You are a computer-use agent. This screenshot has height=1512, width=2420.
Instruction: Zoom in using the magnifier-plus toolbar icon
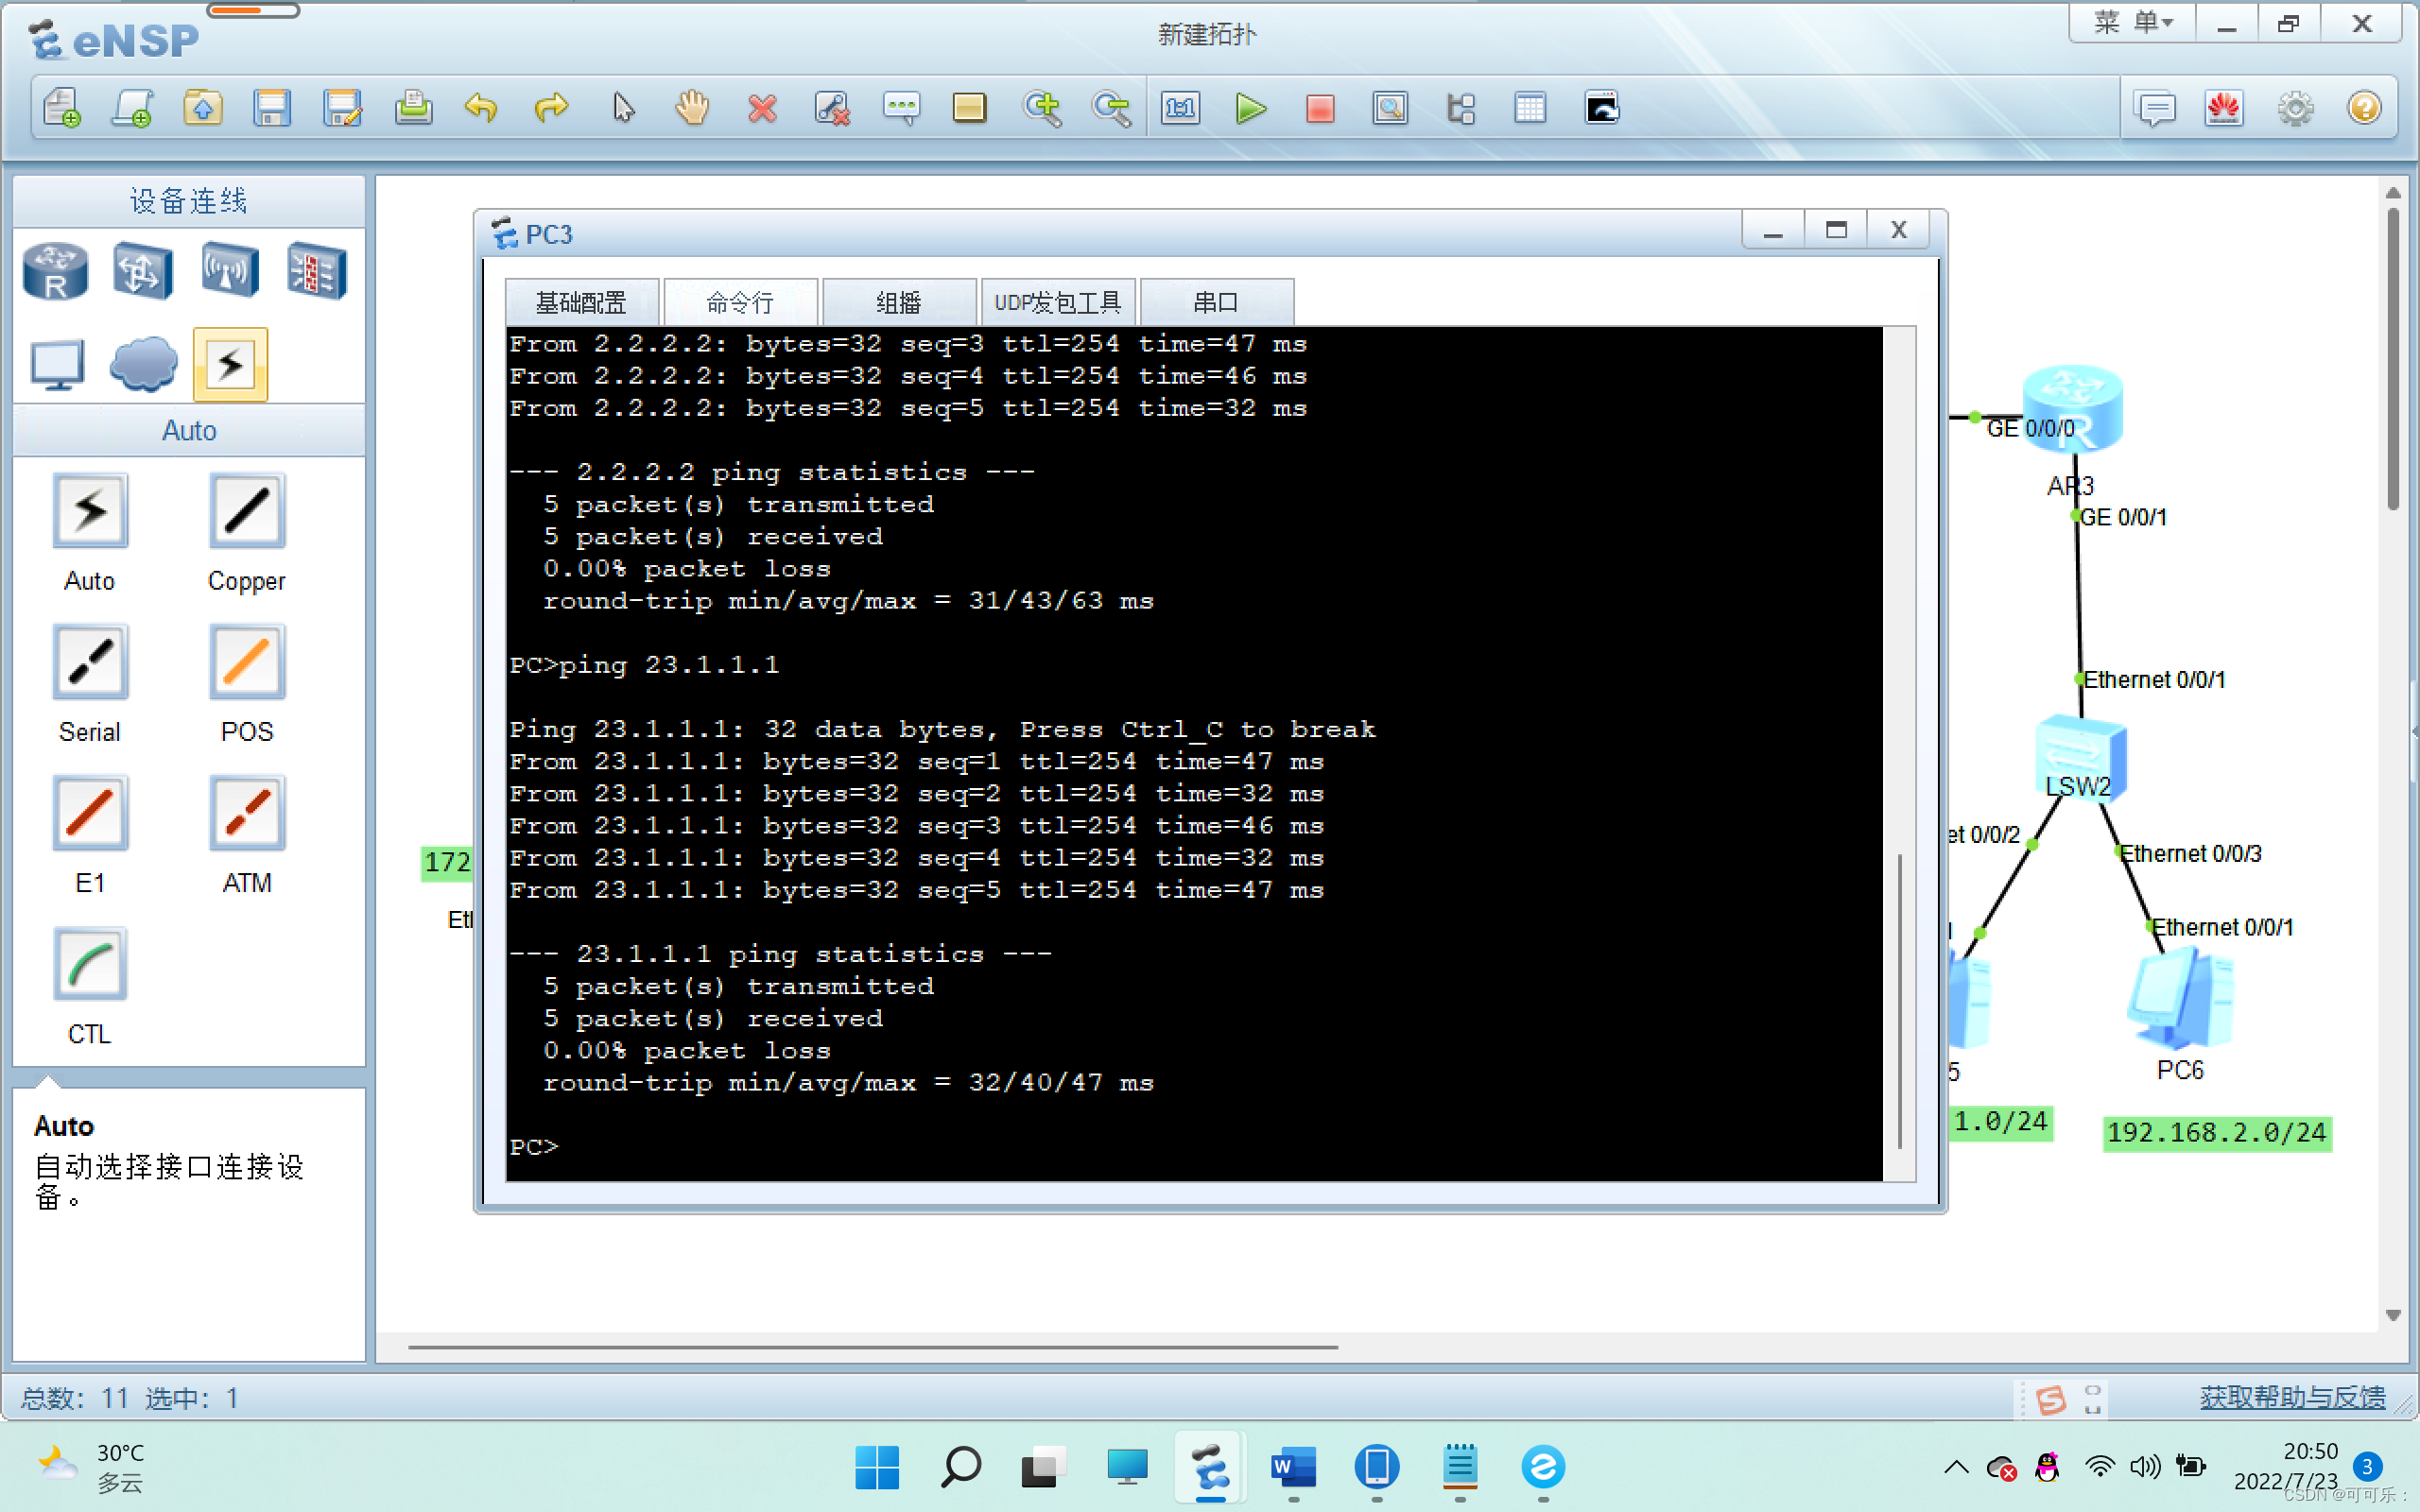(1042, 108)
